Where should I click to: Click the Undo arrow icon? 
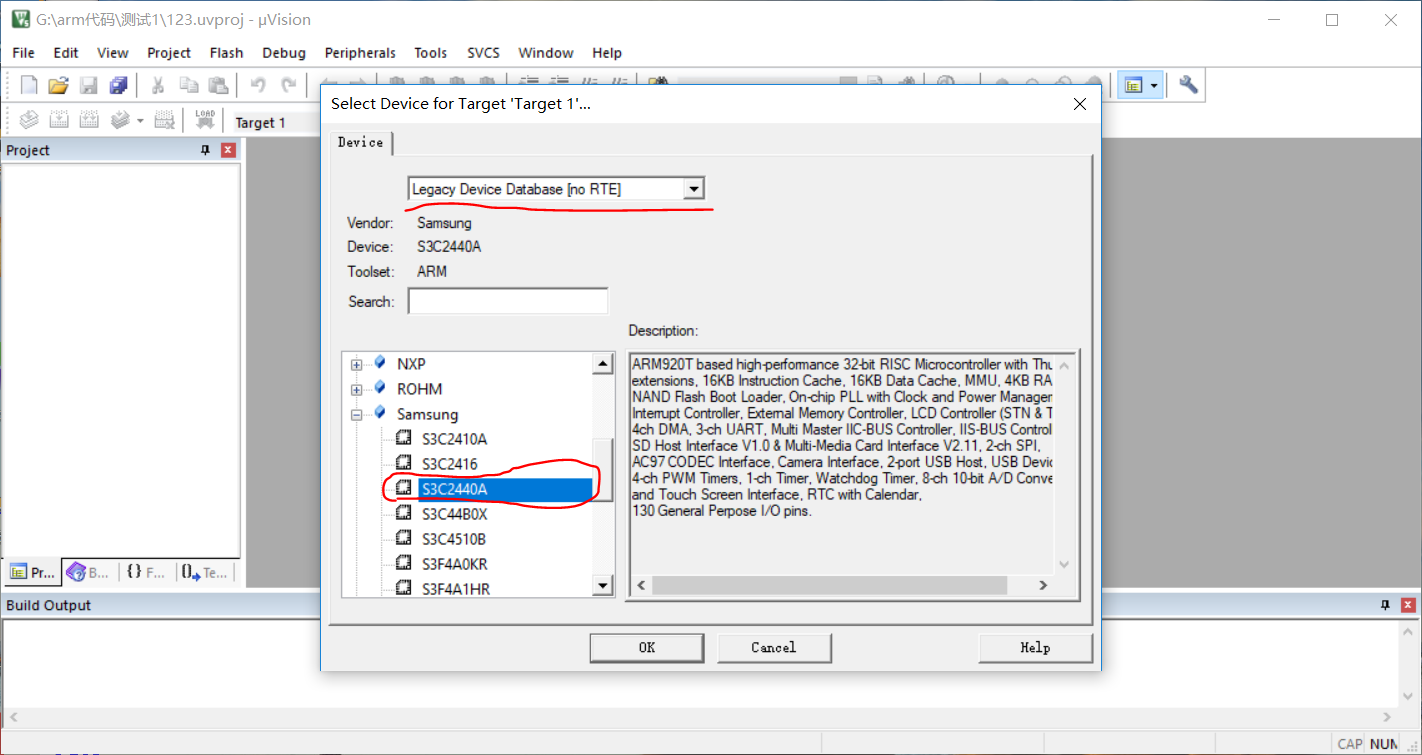tap(258, 85)
